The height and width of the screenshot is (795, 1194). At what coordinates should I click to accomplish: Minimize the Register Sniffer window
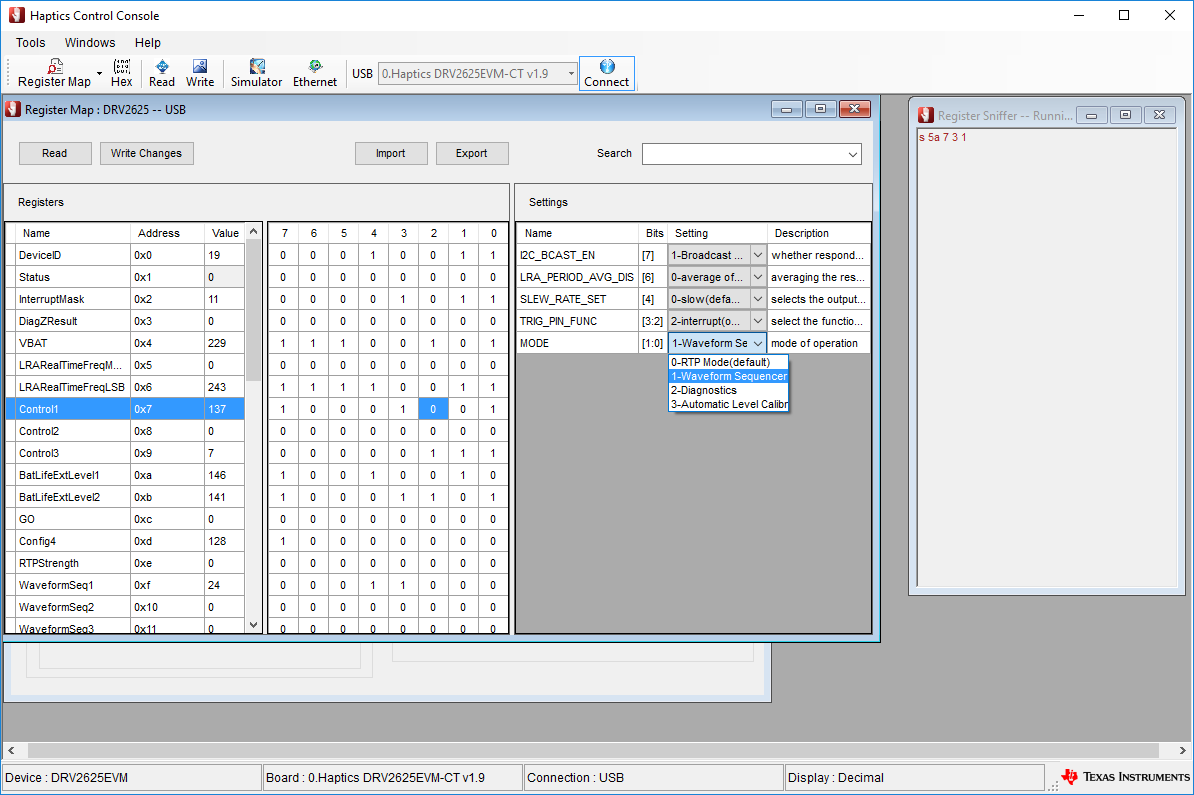1092,115
